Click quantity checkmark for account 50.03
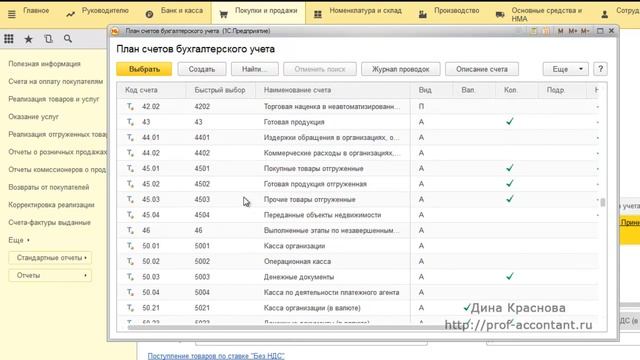Image resolution: width=640 pixels, height=360 pixels. coord(509,277)
